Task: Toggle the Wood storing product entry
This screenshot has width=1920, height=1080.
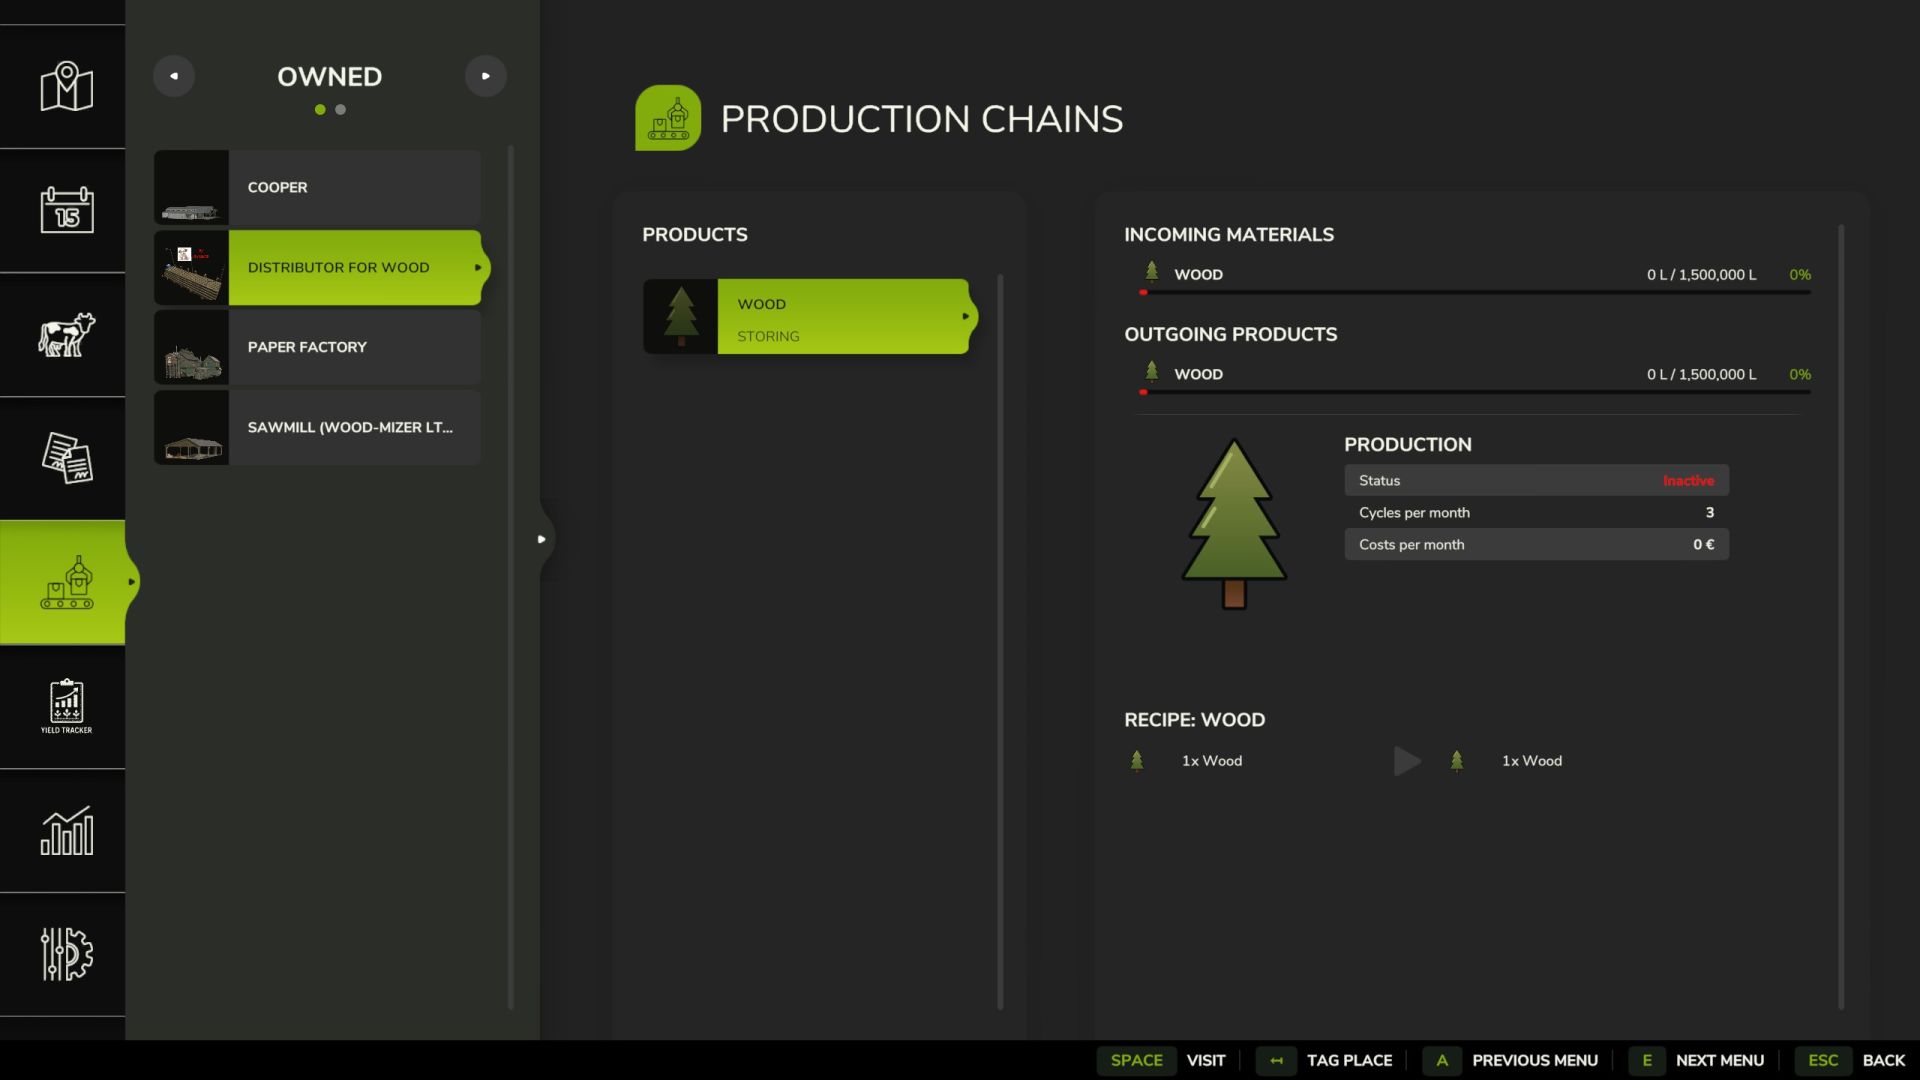Action: click(x=808, y=317)
